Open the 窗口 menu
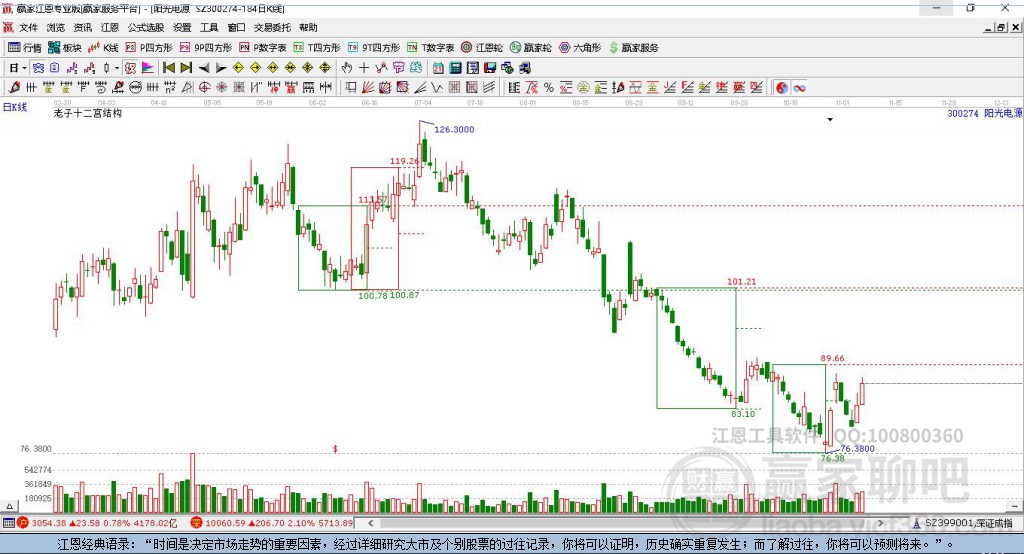 click(x=236, y=27)
